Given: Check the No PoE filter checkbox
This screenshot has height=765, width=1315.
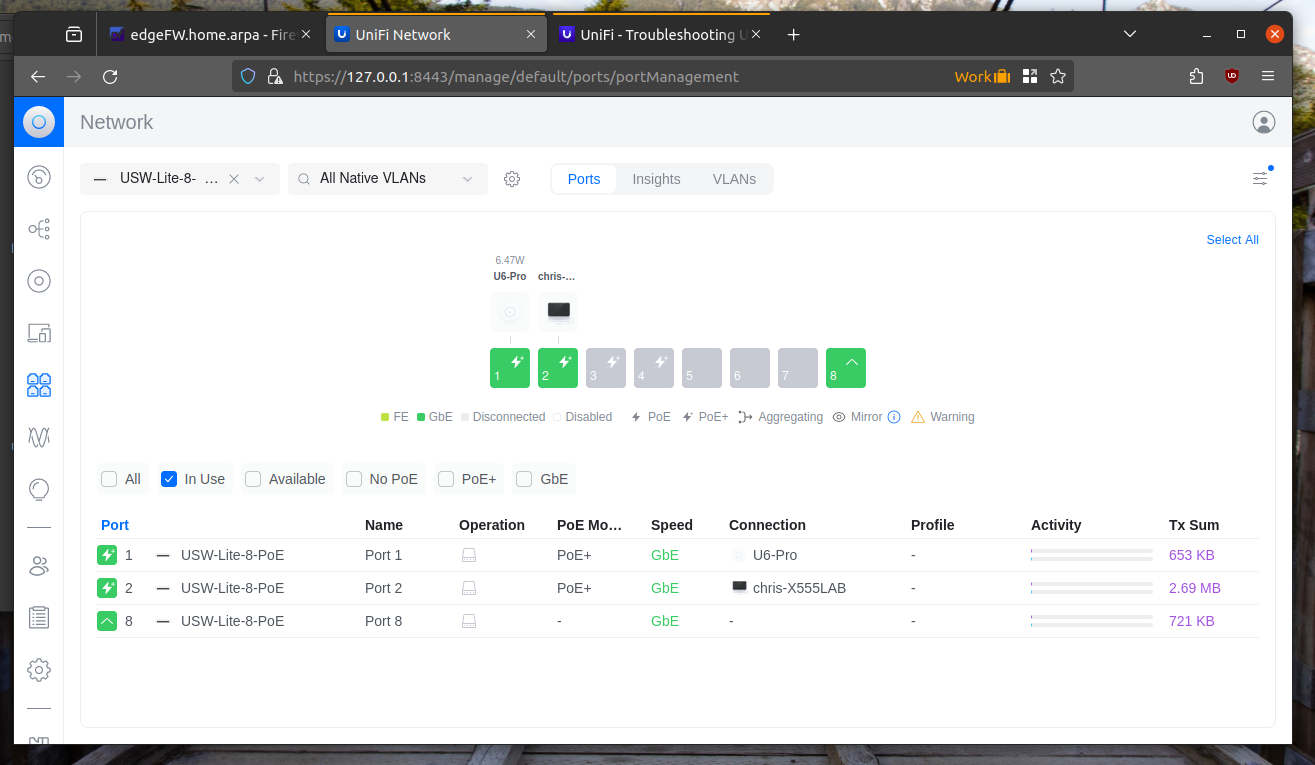Looking at the screenshot, I should [354, 479].
